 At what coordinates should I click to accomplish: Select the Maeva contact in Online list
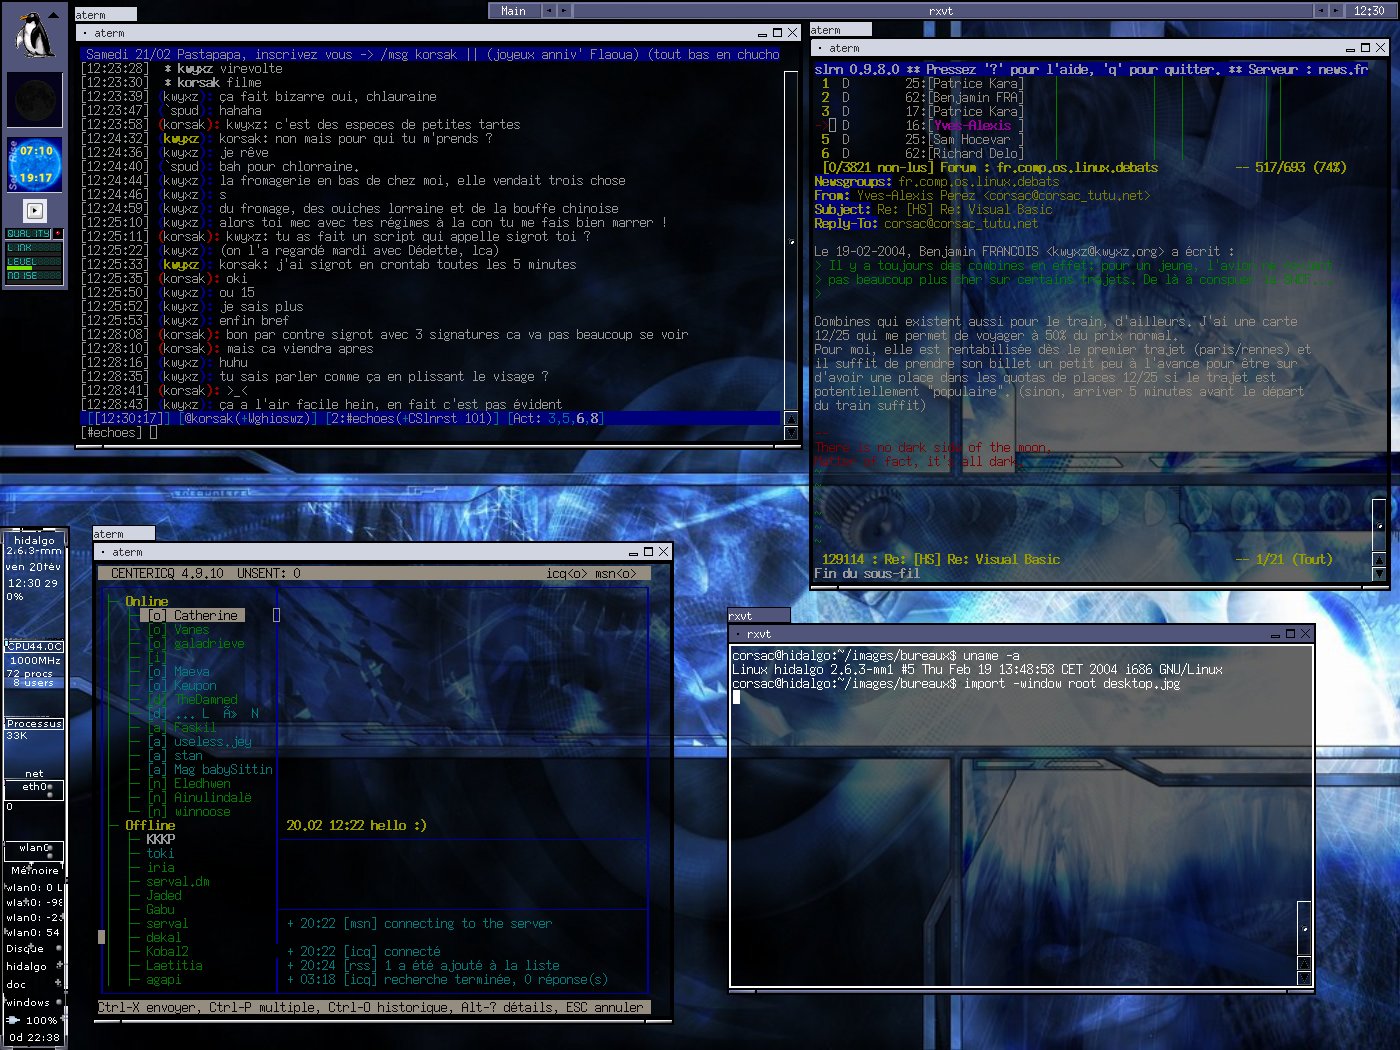(191, 671)
